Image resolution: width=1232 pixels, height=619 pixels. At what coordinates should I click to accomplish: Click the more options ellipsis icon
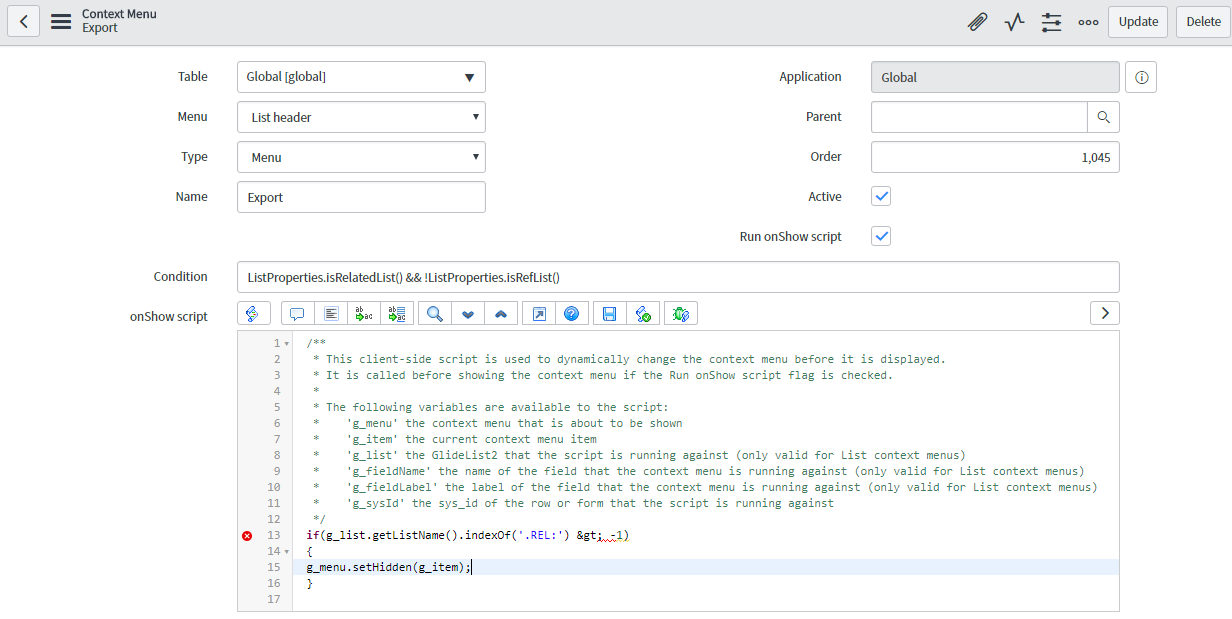tap(1088, 21)
